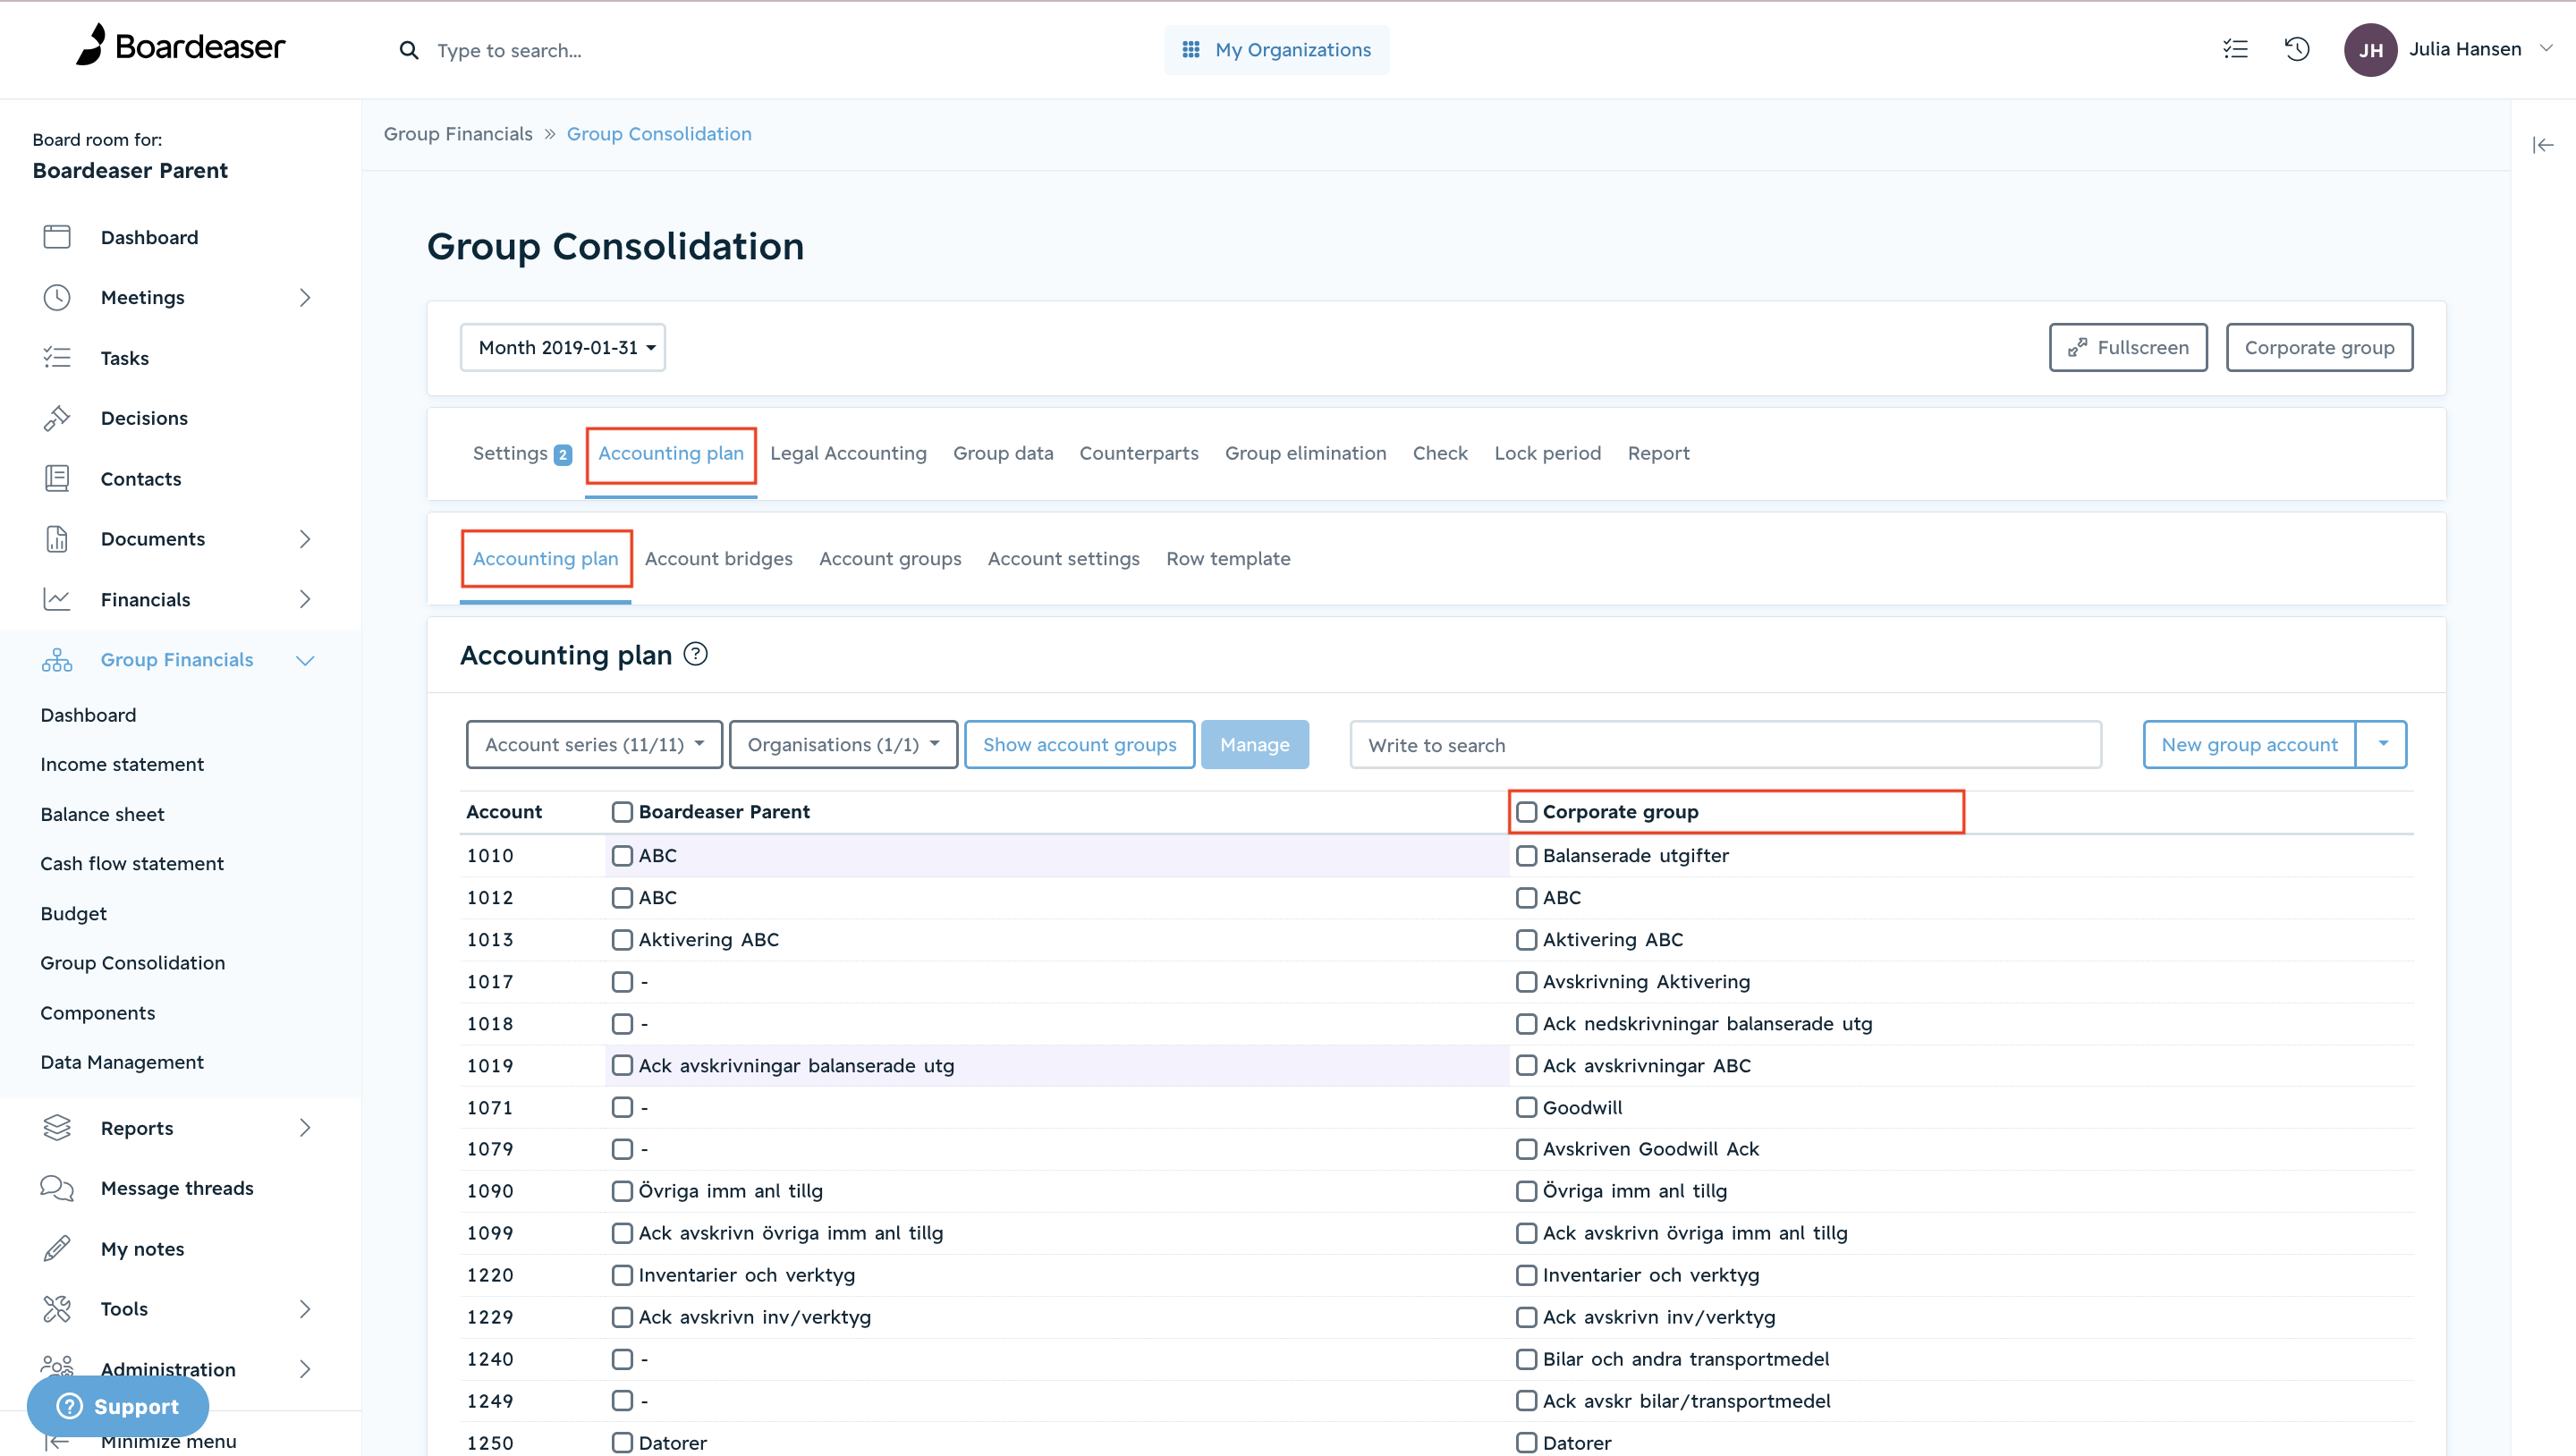Click the Write to search field

point(1725,745)
